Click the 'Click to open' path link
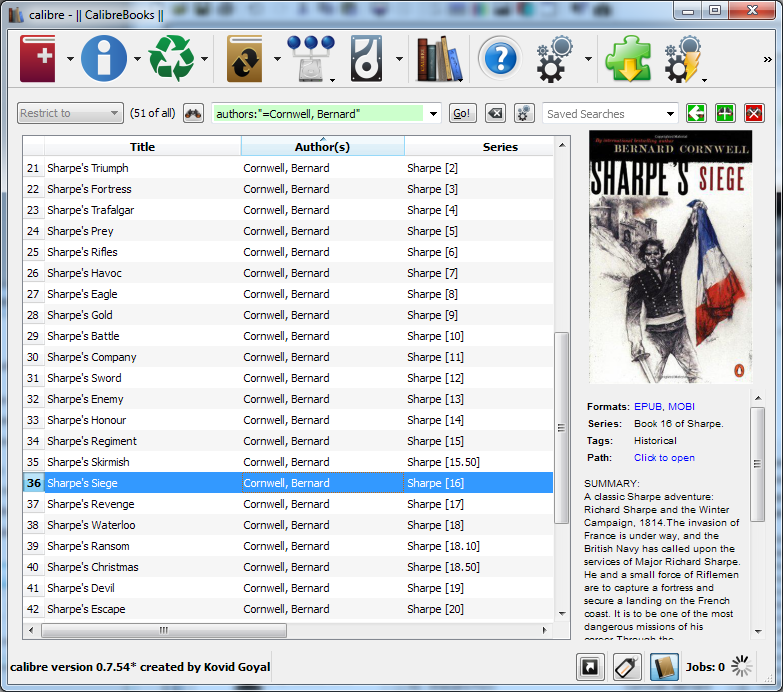The height and width of the screenshot is (692, 783). (664, 458)
